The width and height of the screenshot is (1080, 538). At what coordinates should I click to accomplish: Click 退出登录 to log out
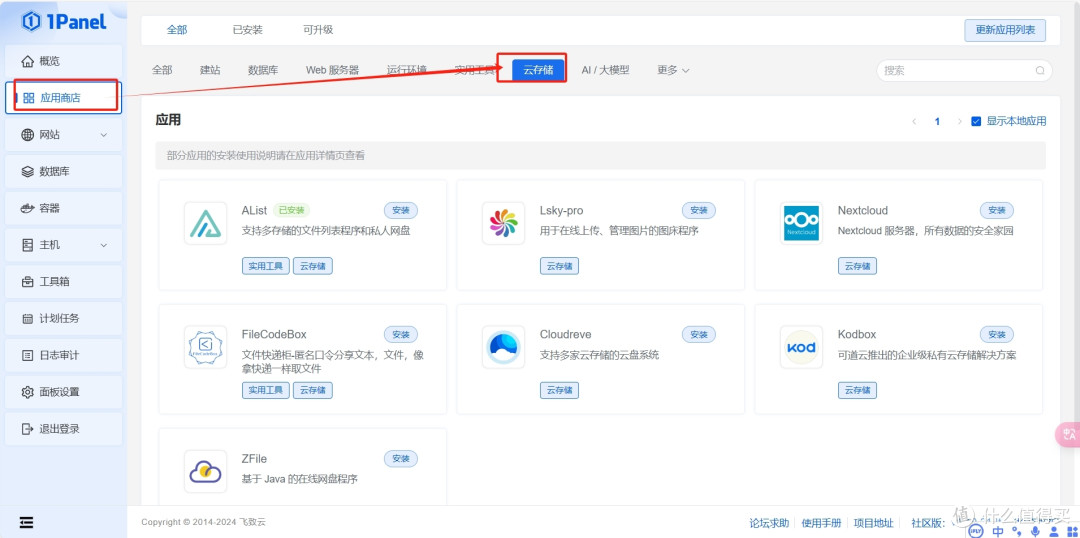(63, 428)
